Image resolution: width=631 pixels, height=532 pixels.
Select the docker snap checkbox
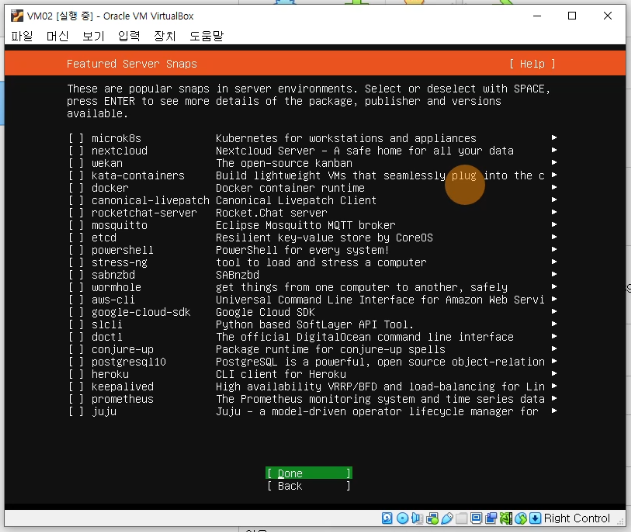click(76, 188)
